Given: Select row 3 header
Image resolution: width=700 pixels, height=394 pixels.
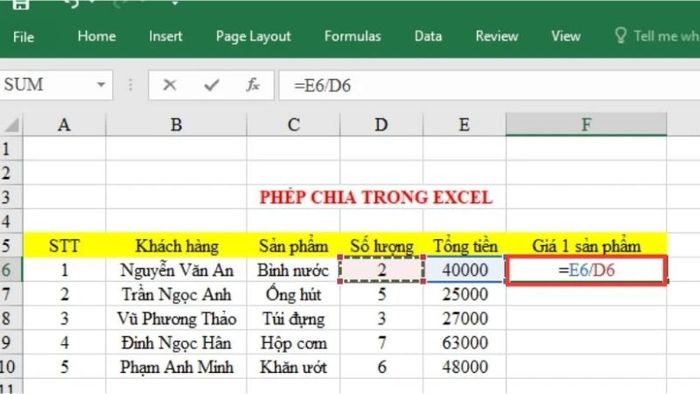Looking at the screenshot, I should [11, 197].
